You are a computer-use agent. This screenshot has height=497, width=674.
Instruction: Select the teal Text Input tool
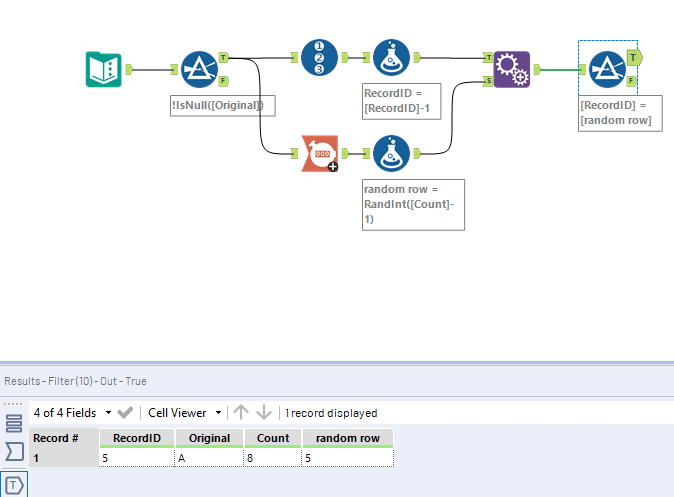[104, 69]
